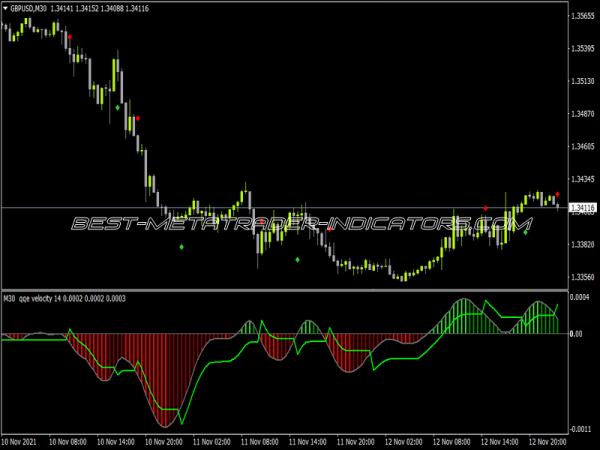Open the chart menu triangle beside GBPUSD,M30
This screenshot has width=600, height=450.
5,8
